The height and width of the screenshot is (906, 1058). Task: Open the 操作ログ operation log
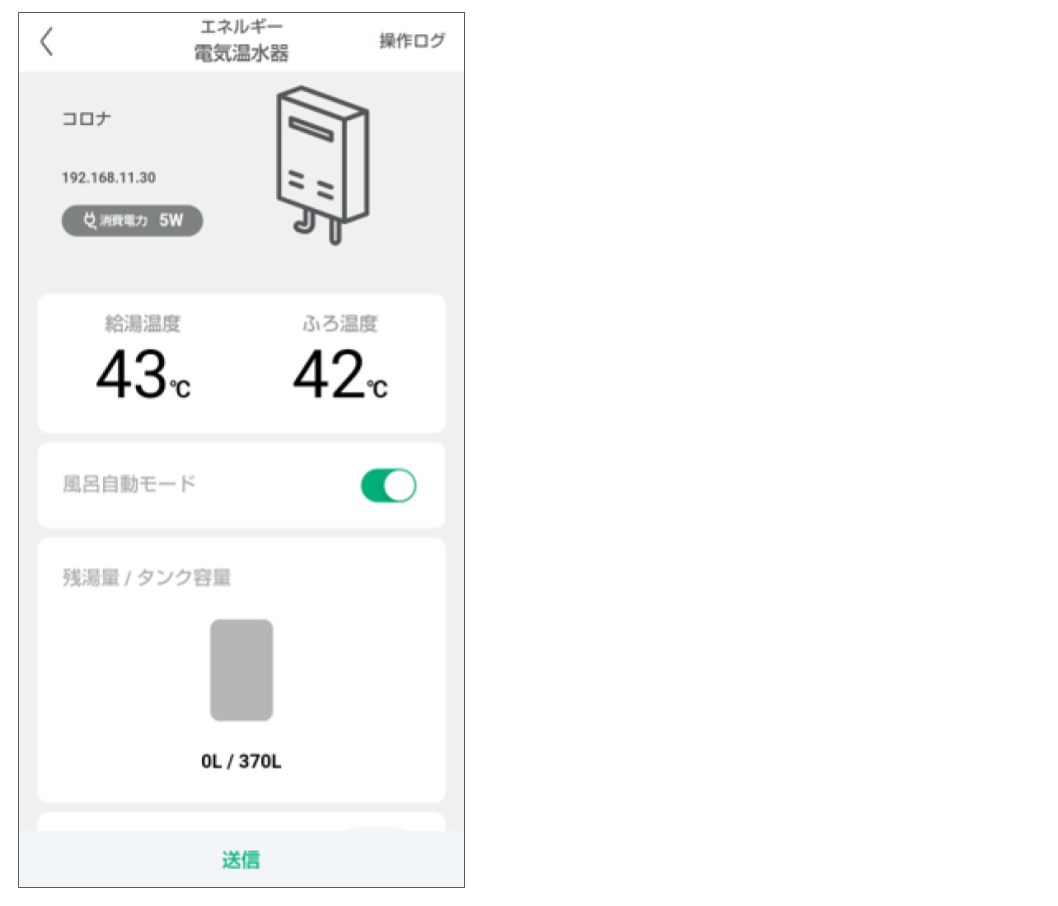411,41
